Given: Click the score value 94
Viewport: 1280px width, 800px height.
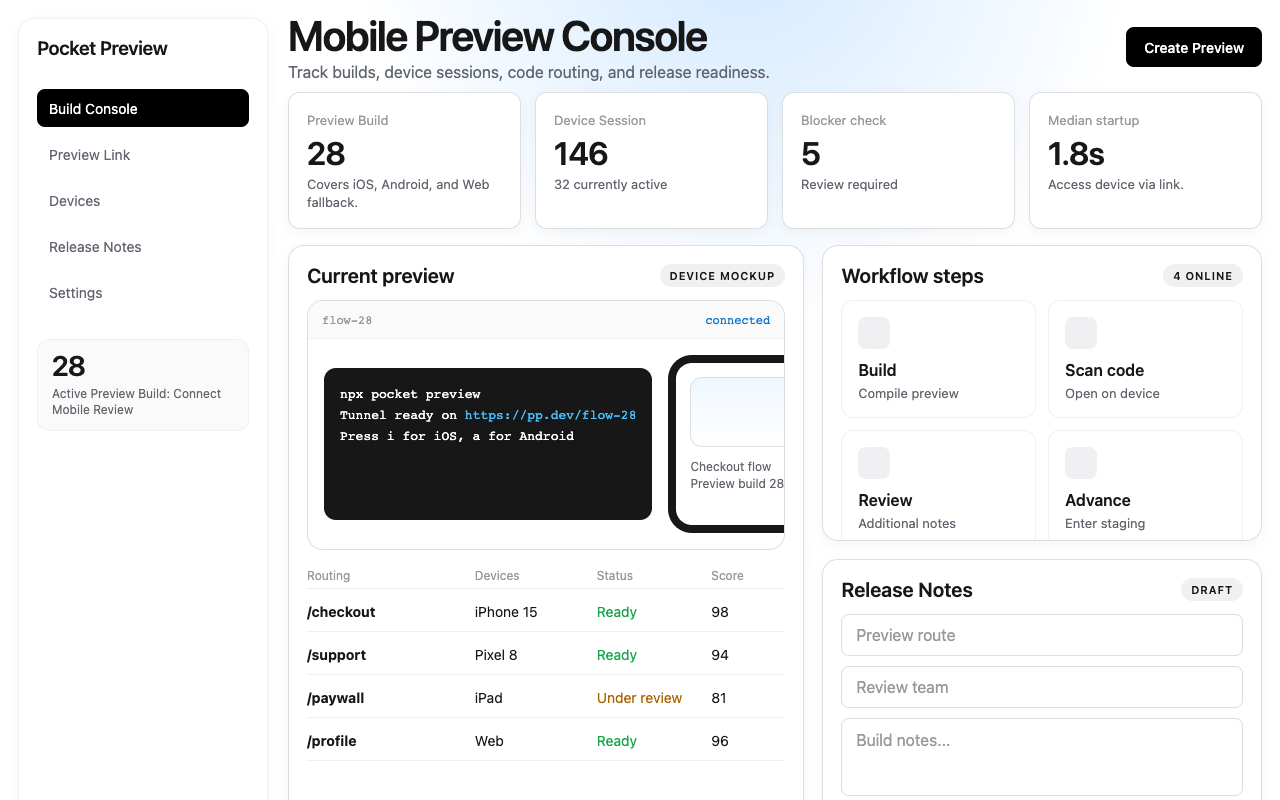Looking at the screenshot, I should point(720,655).
